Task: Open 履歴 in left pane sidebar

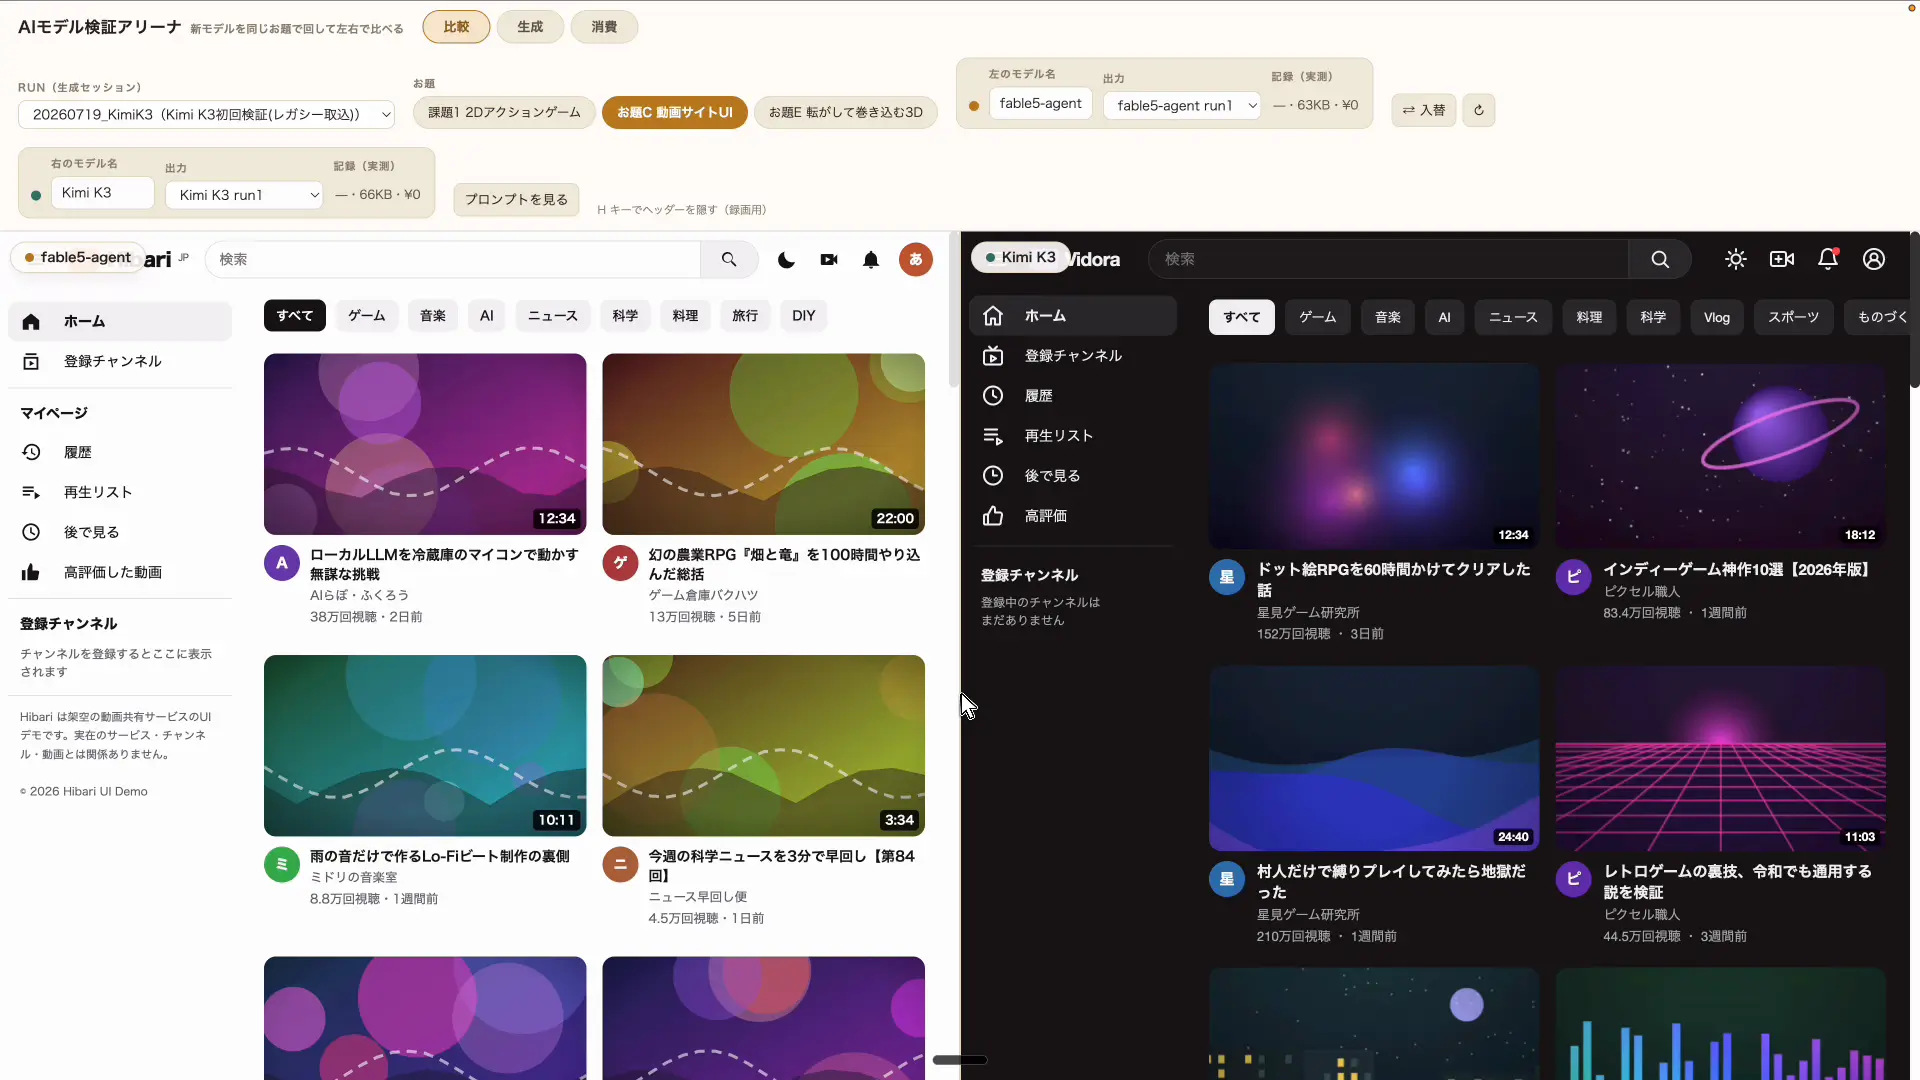Action: pos(120,452)
